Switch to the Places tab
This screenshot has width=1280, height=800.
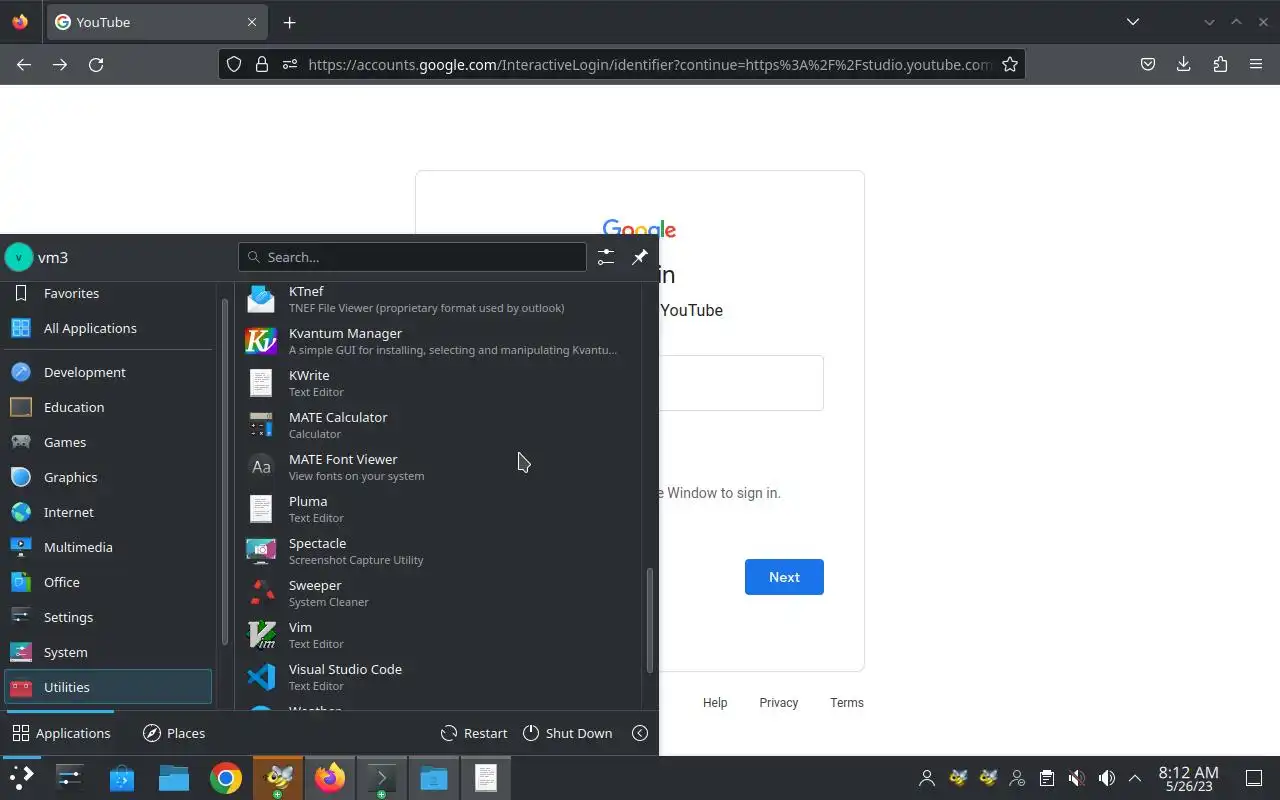click(x=174, y=733)
